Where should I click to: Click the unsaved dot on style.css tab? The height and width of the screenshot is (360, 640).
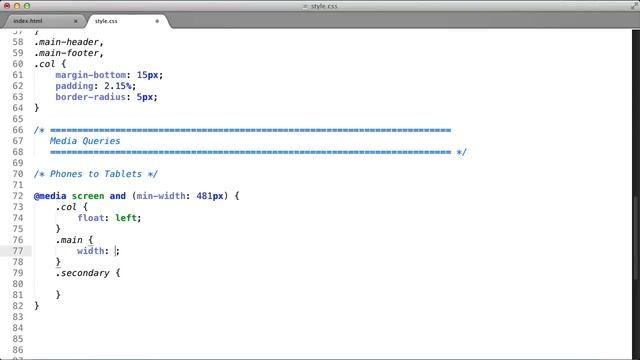[157, 21]
